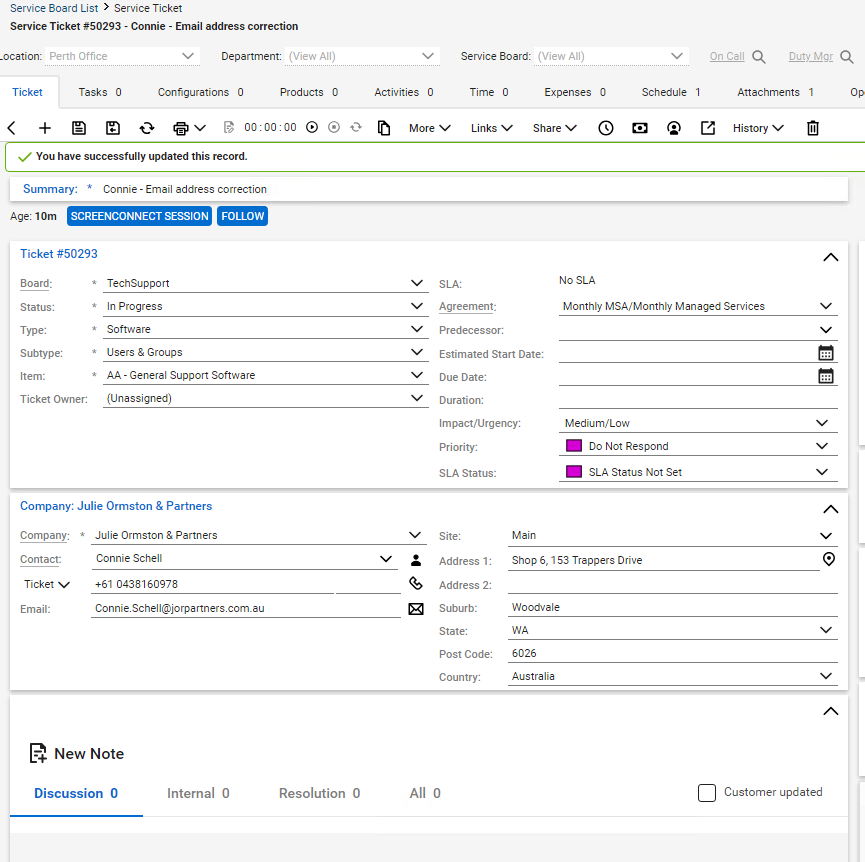The width and height of the screenshot is (865, 862).
Task: Click the envelope icon beside the email address
Action: (x=416, y=608)
